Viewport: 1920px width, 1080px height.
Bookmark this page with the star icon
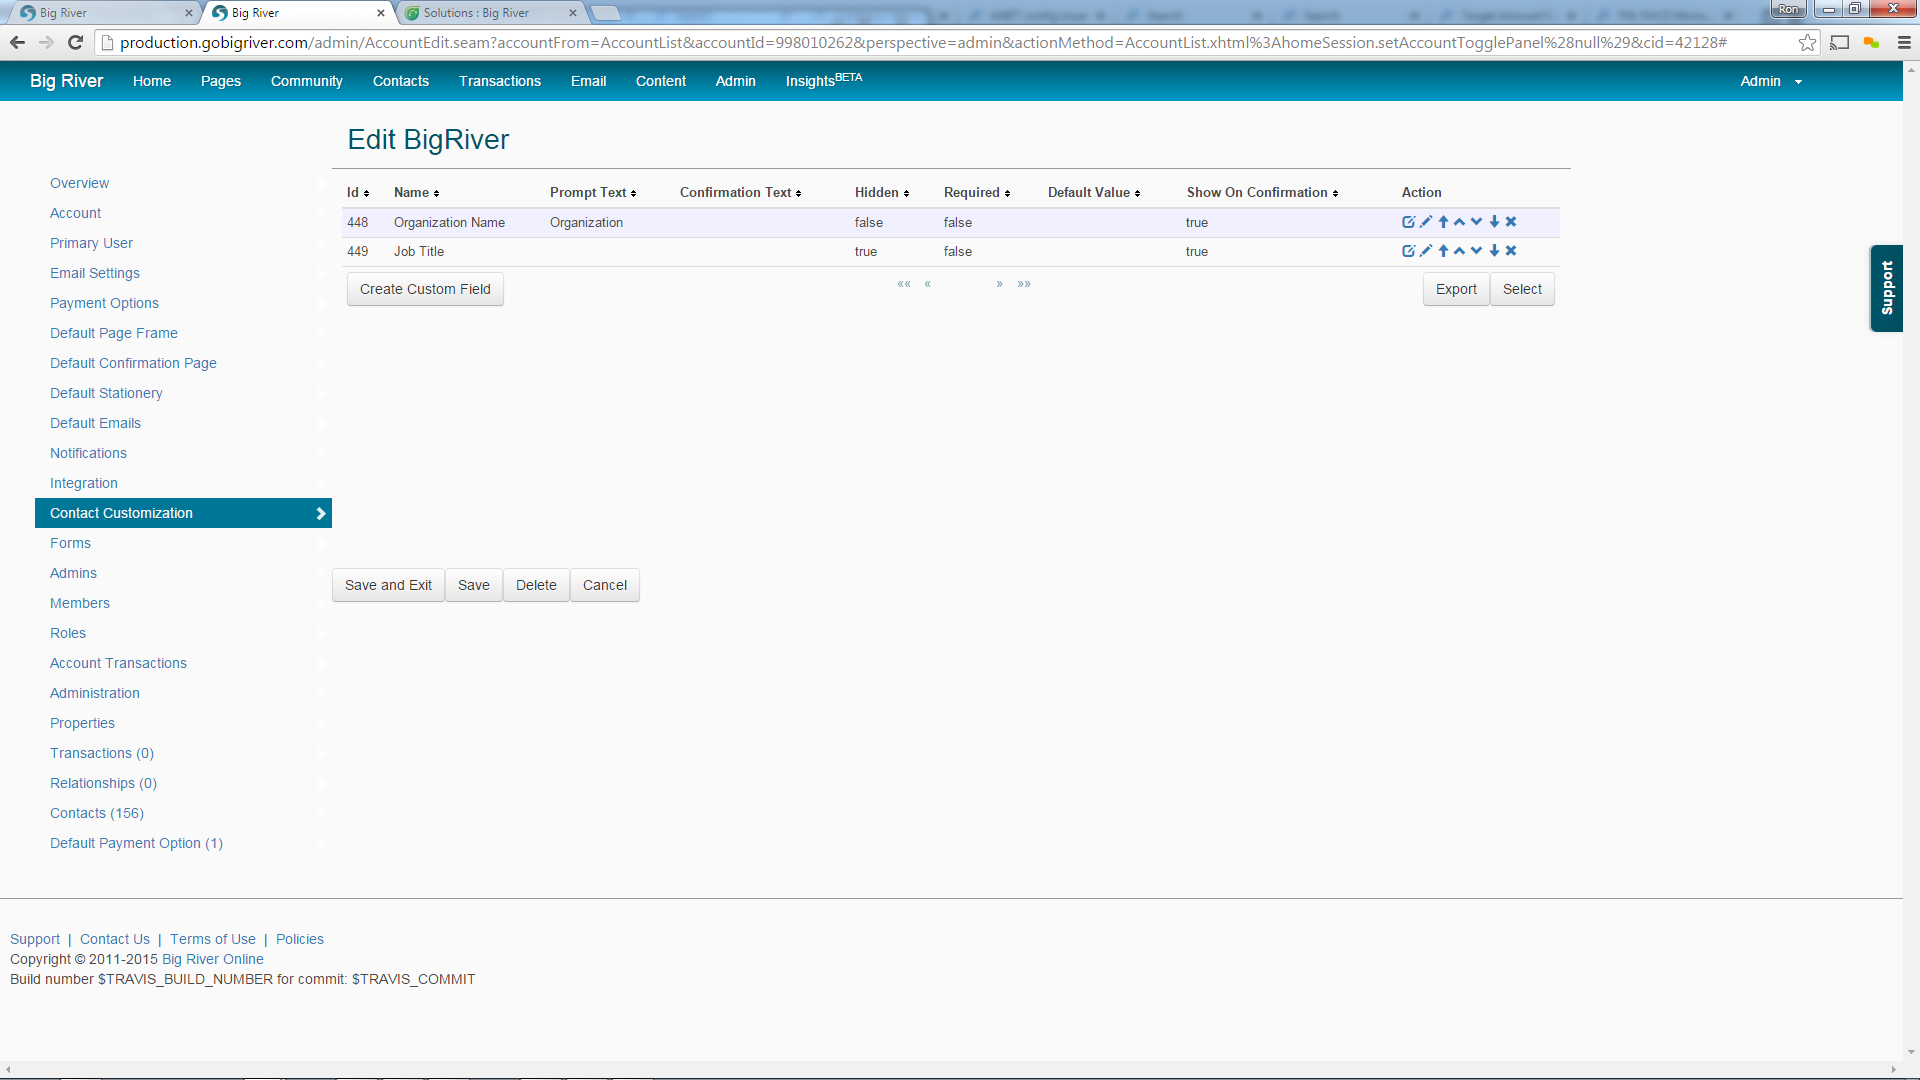tap(1807, 42)
